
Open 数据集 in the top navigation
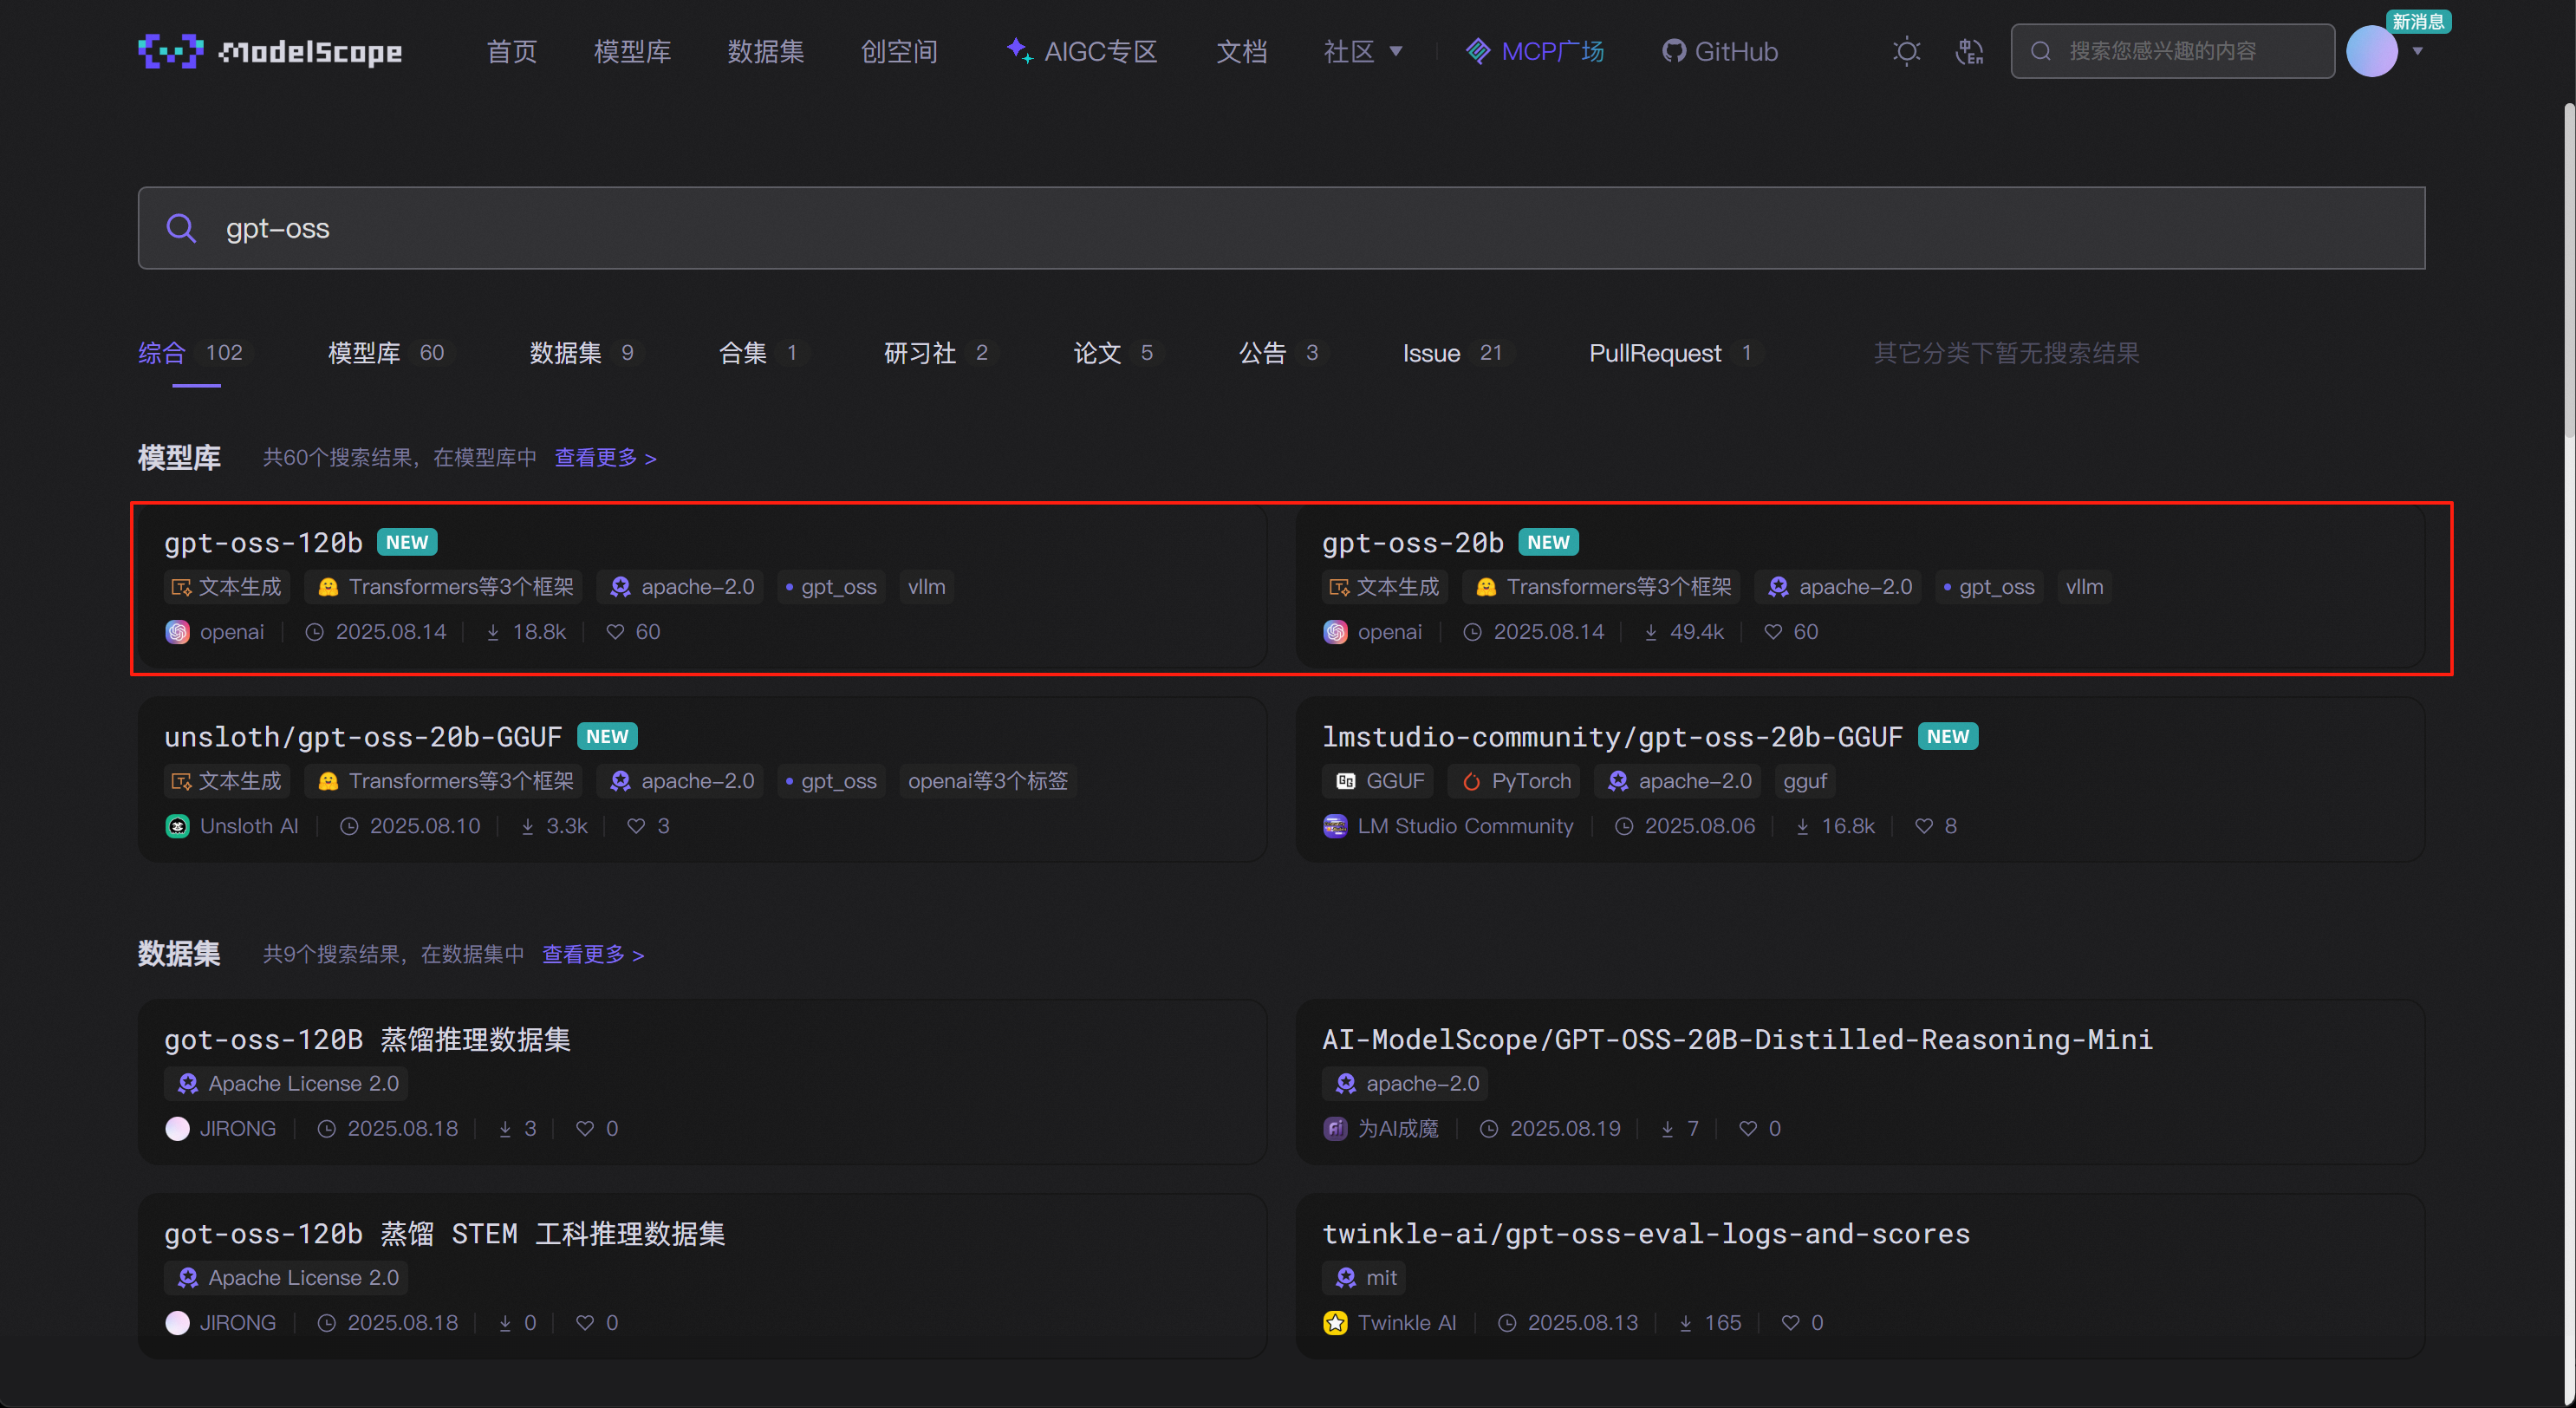[x=765, y=51]
